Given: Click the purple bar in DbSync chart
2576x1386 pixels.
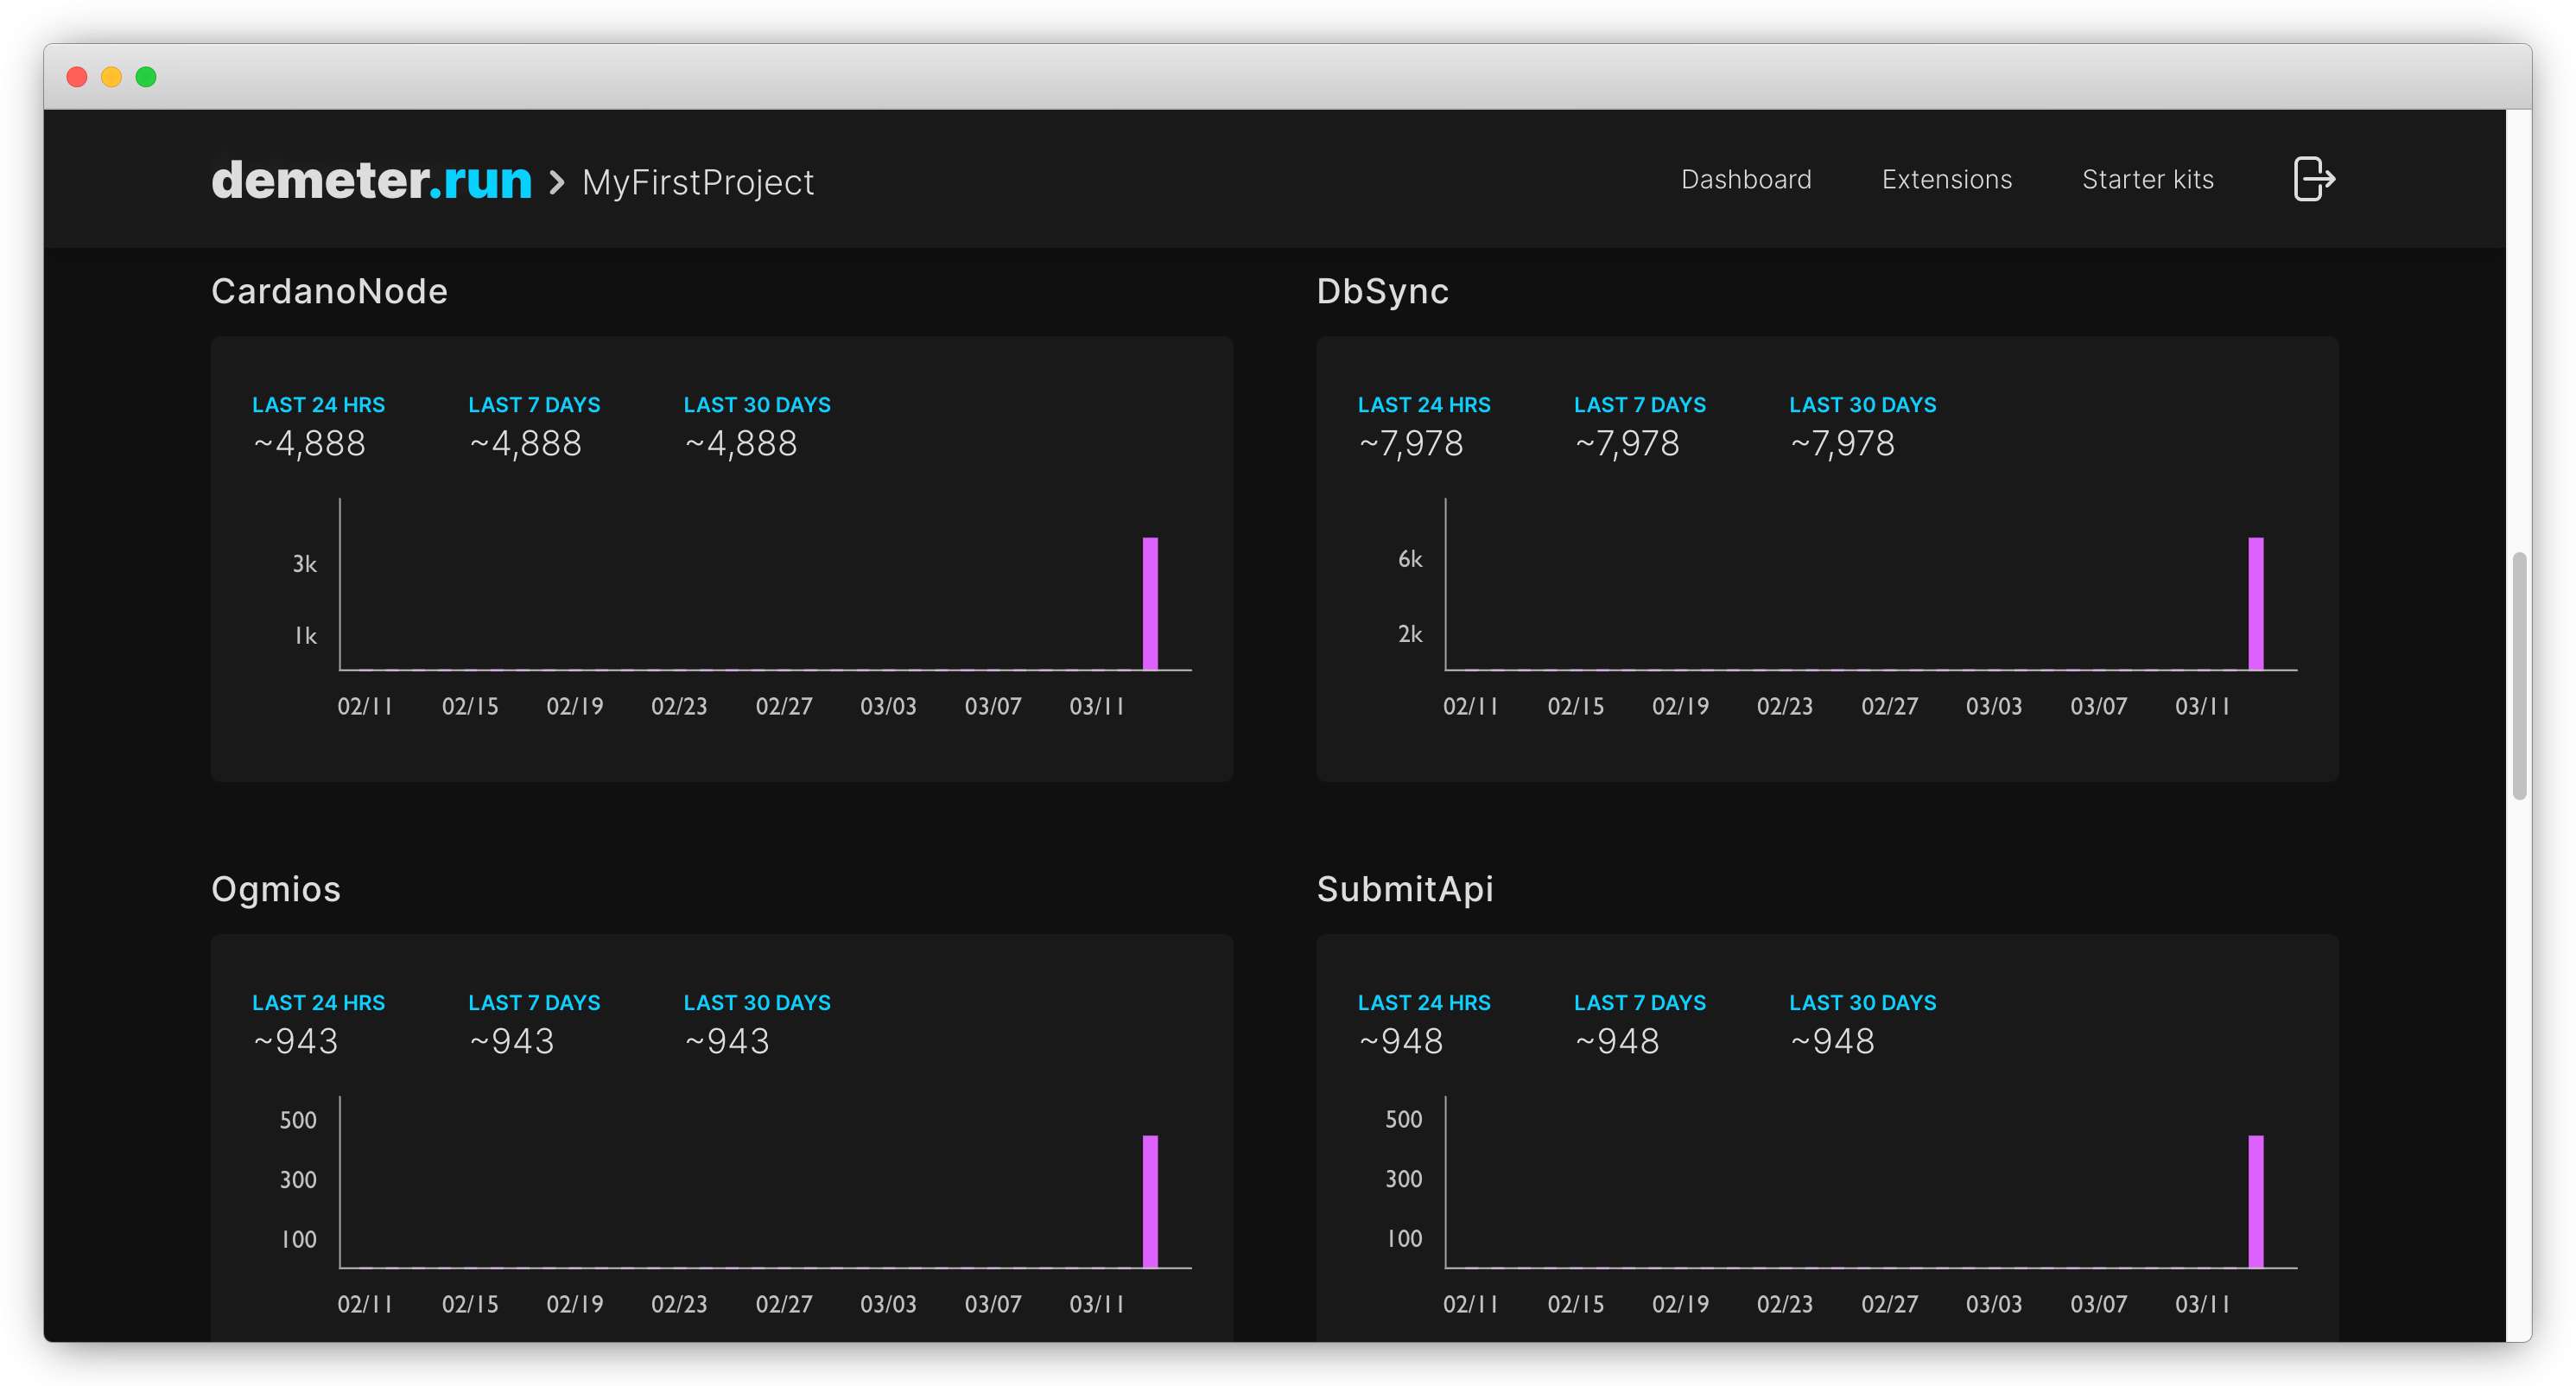Looking at the screenshot, I should point(2256,604).
